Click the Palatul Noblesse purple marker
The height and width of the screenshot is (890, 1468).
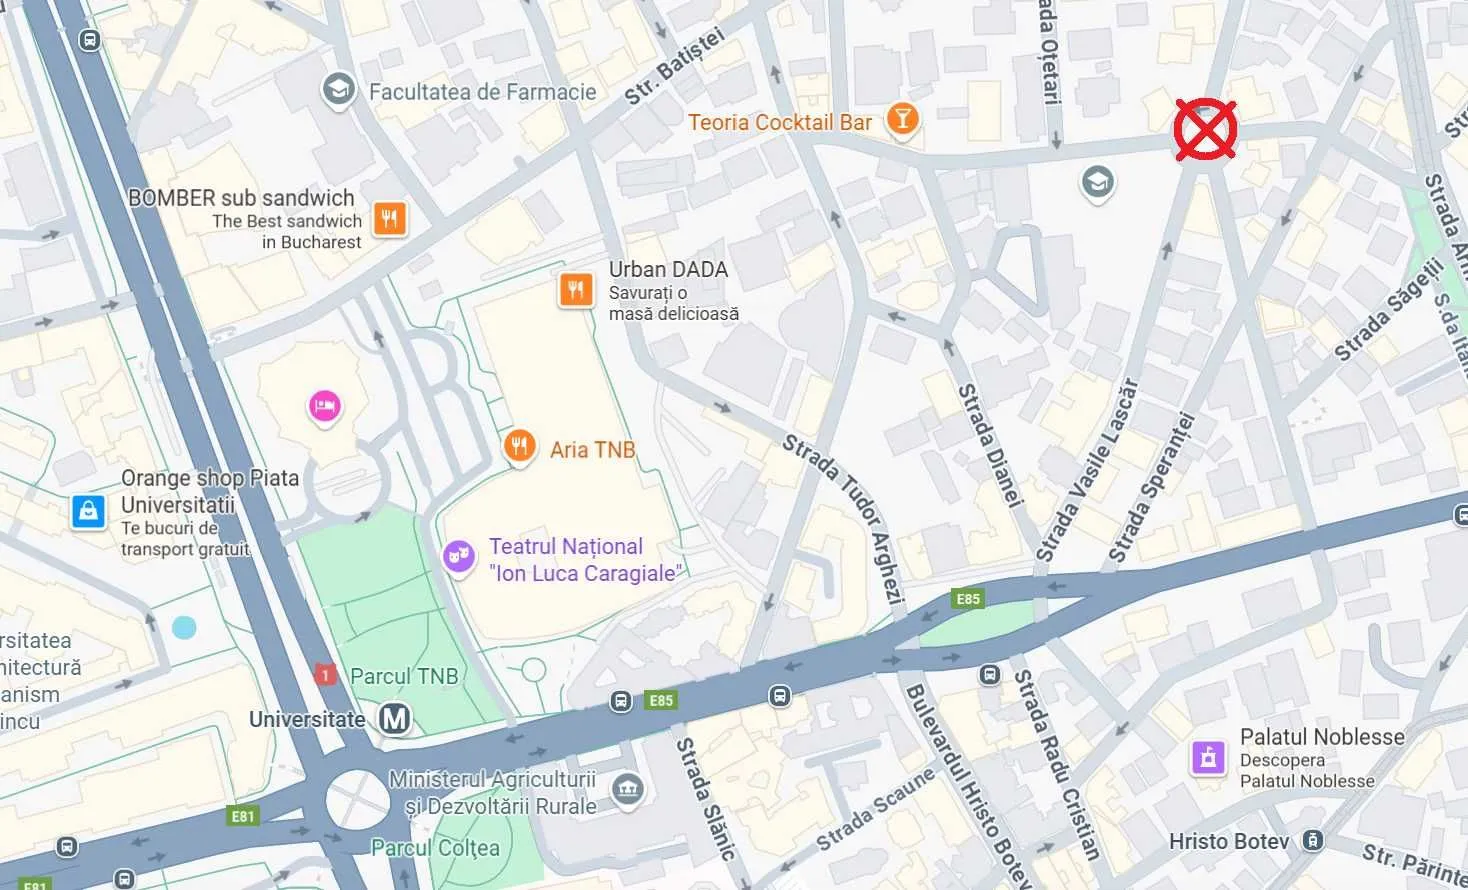click(x=1208, y=757)
